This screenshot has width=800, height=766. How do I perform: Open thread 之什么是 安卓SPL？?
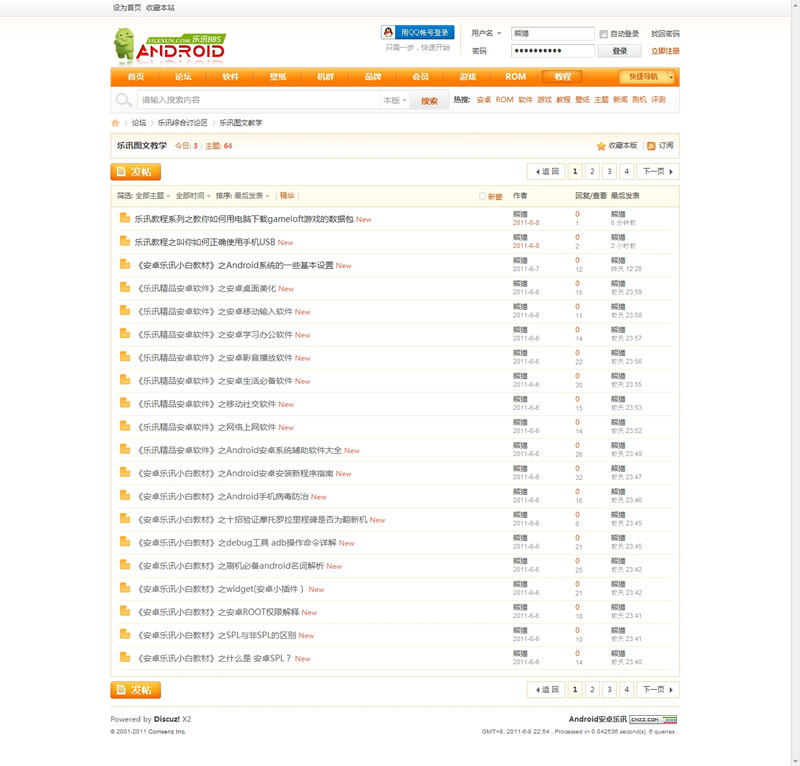(214, 659)
